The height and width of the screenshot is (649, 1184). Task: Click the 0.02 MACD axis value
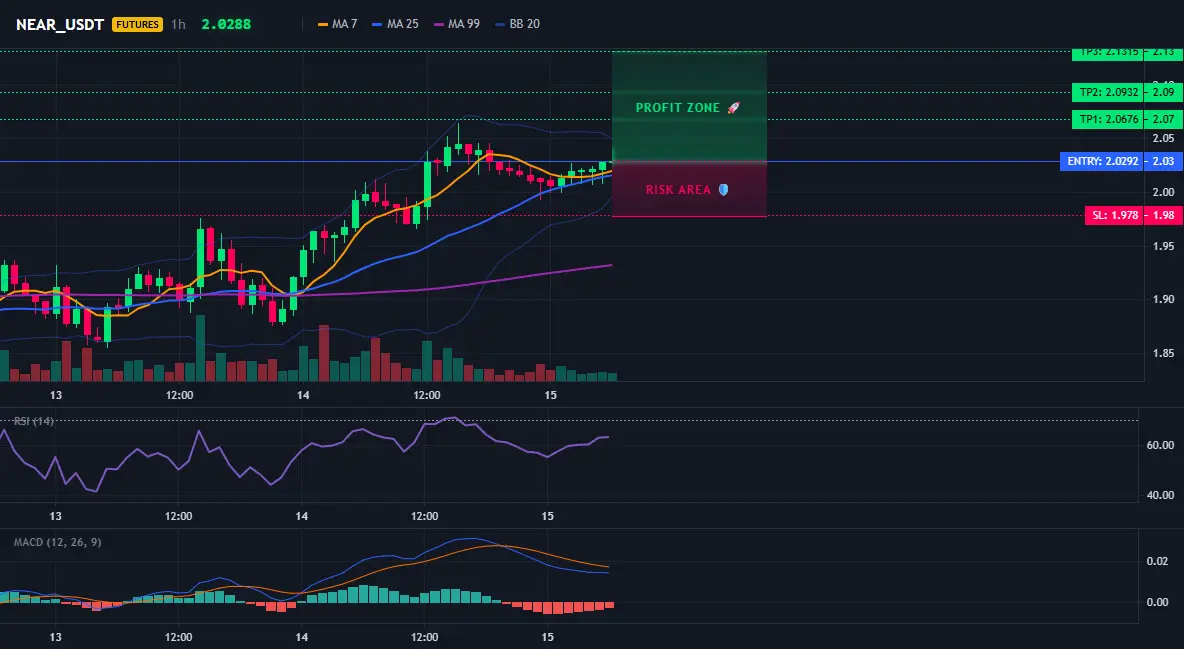(1158, 561)
